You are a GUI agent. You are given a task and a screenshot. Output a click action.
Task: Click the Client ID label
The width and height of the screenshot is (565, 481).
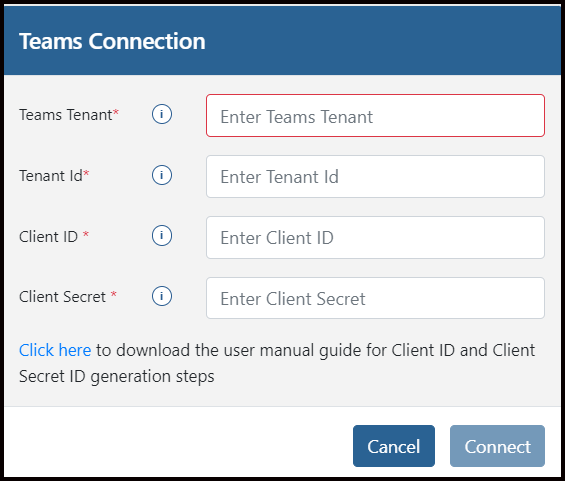(x=54, y=237)
